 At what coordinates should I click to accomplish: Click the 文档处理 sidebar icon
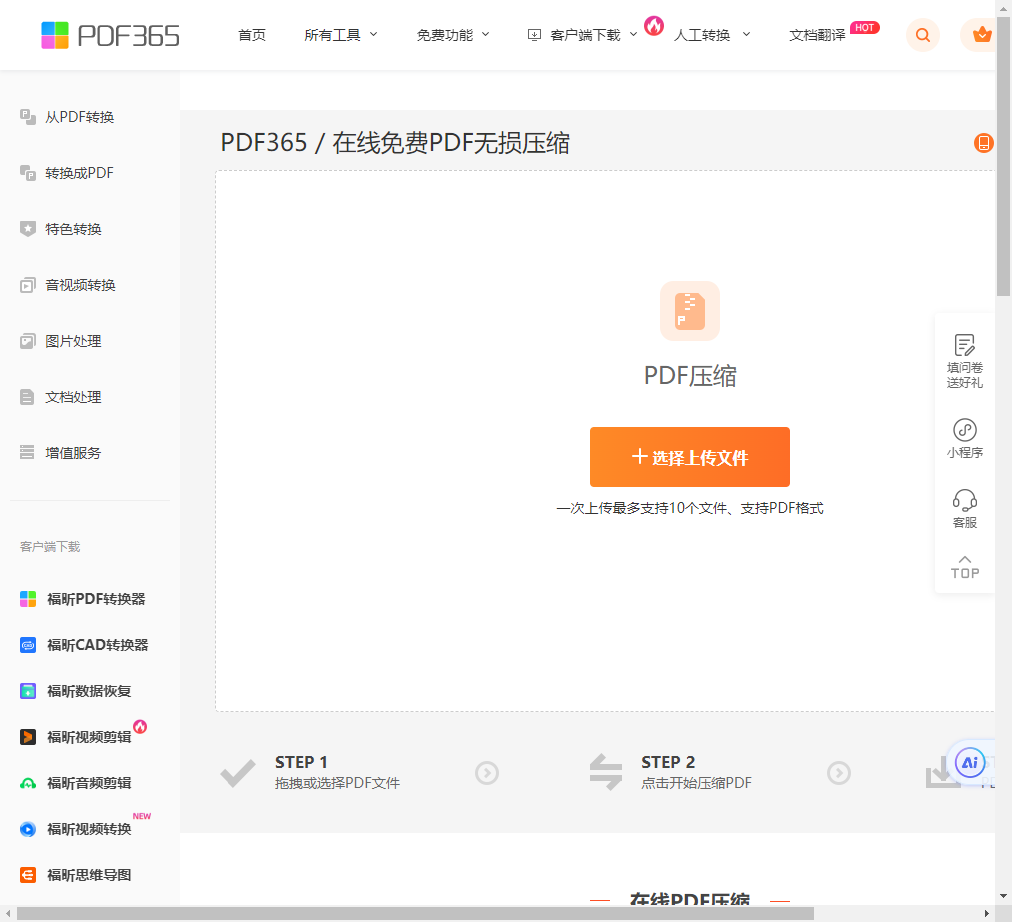[x=27, y=397]
